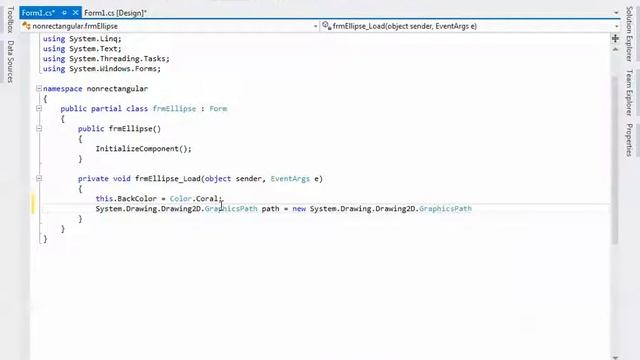This screenshot has width=640, height=360.
Task: Open the frmEllipse_Load member dropdown
Action: (616, 27)
